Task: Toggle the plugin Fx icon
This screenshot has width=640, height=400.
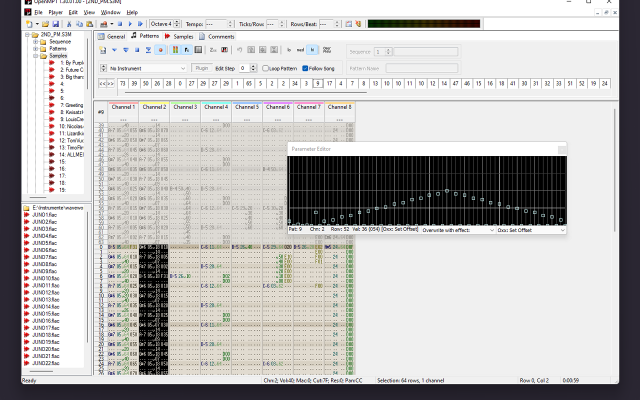Action: [187, 50]
